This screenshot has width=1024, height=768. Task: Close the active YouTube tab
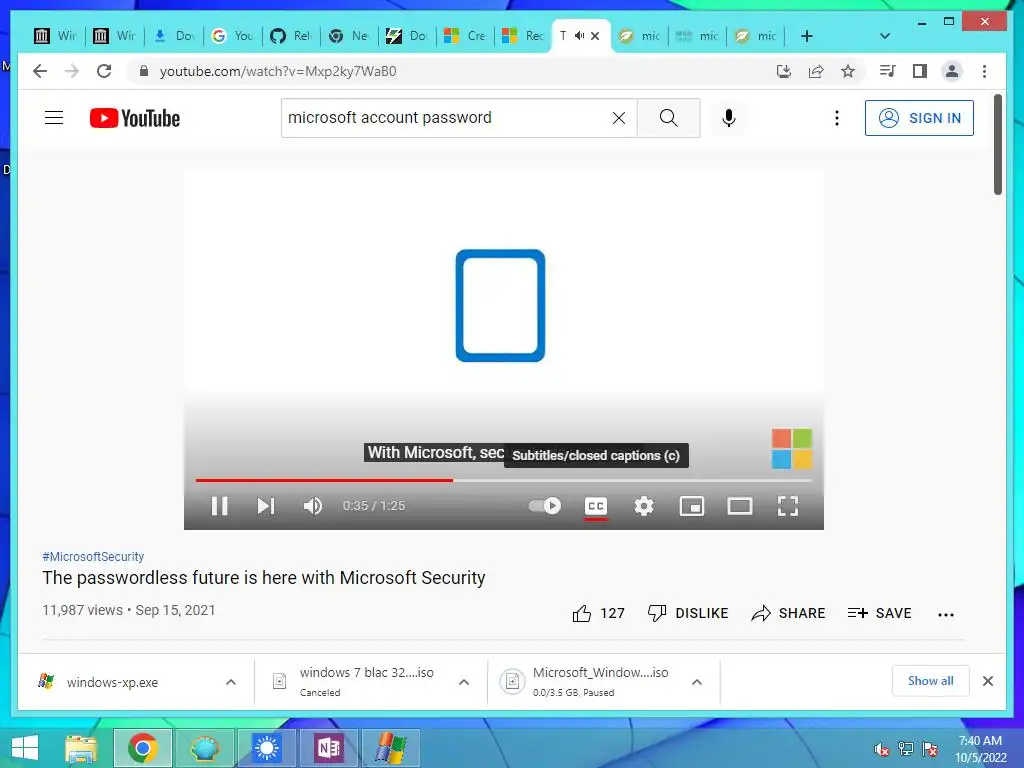(x=595, y=36)
